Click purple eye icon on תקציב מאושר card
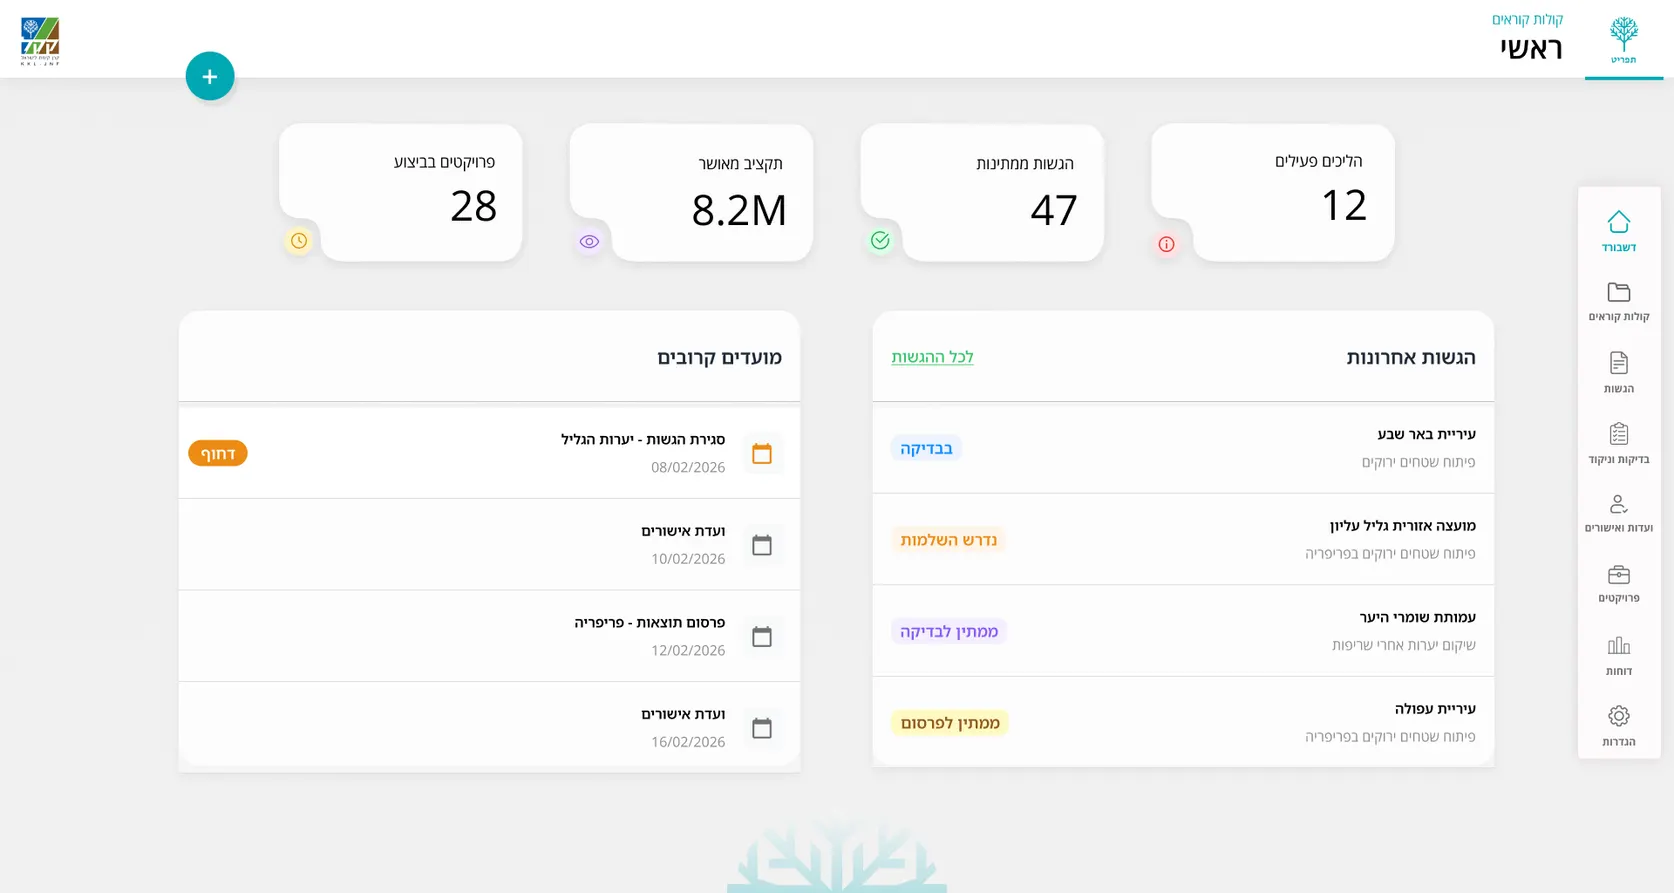This screenshot has width=1674, height=893. click(x=589, y=241)
